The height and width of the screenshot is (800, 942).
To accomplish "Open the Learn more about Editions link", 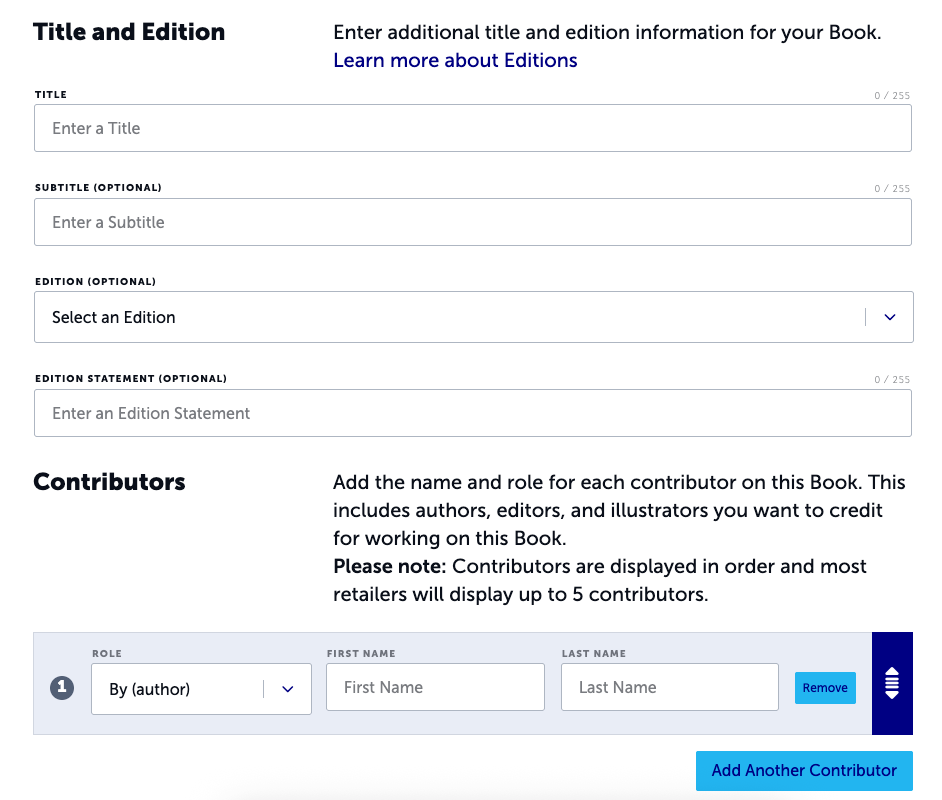I will point(455,60).
